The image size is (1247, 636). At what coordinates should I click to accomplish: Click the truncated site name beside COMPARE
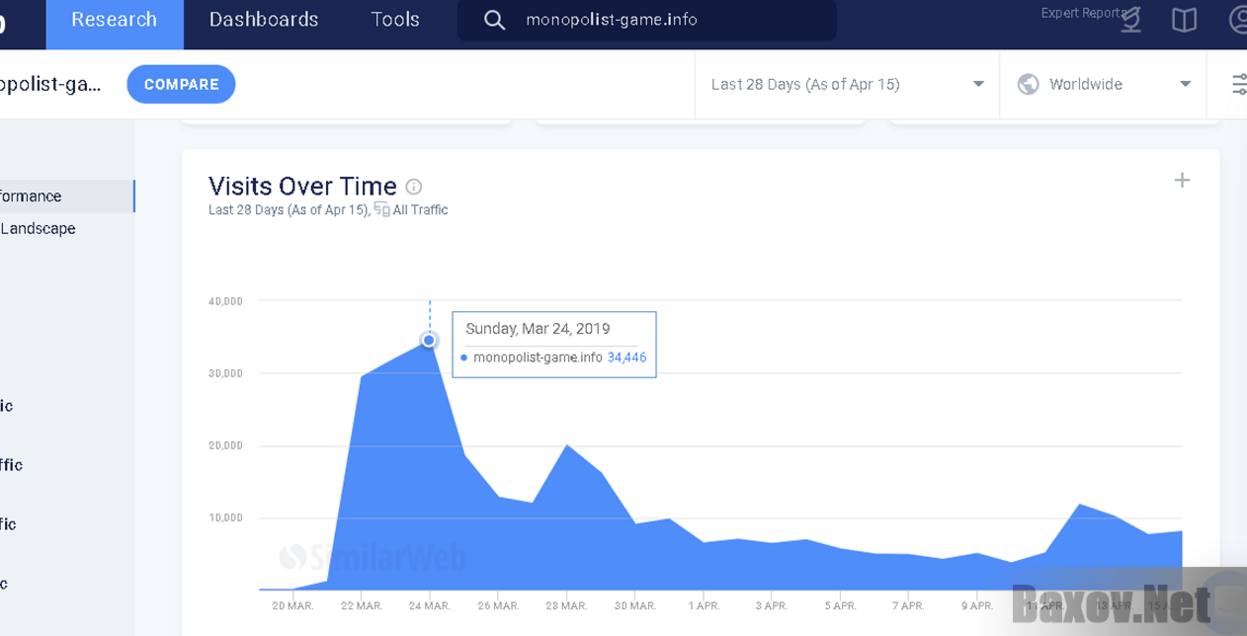[51, 84]
